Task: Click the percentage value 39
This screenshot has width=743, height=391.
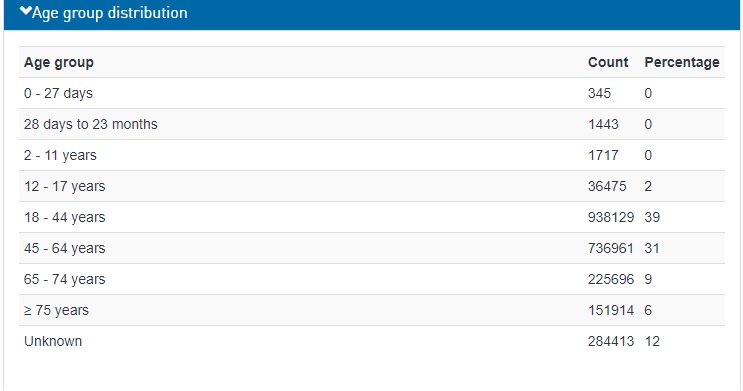Action: tap(652, 217)
